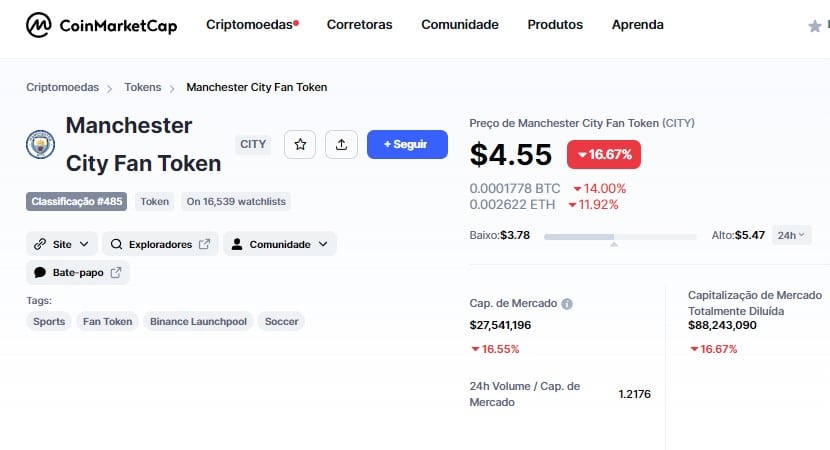Image resolution: width=830 pixels, height=450 pixels.
Task: Expand the Site dropdown
Action: tap(62, 244)
